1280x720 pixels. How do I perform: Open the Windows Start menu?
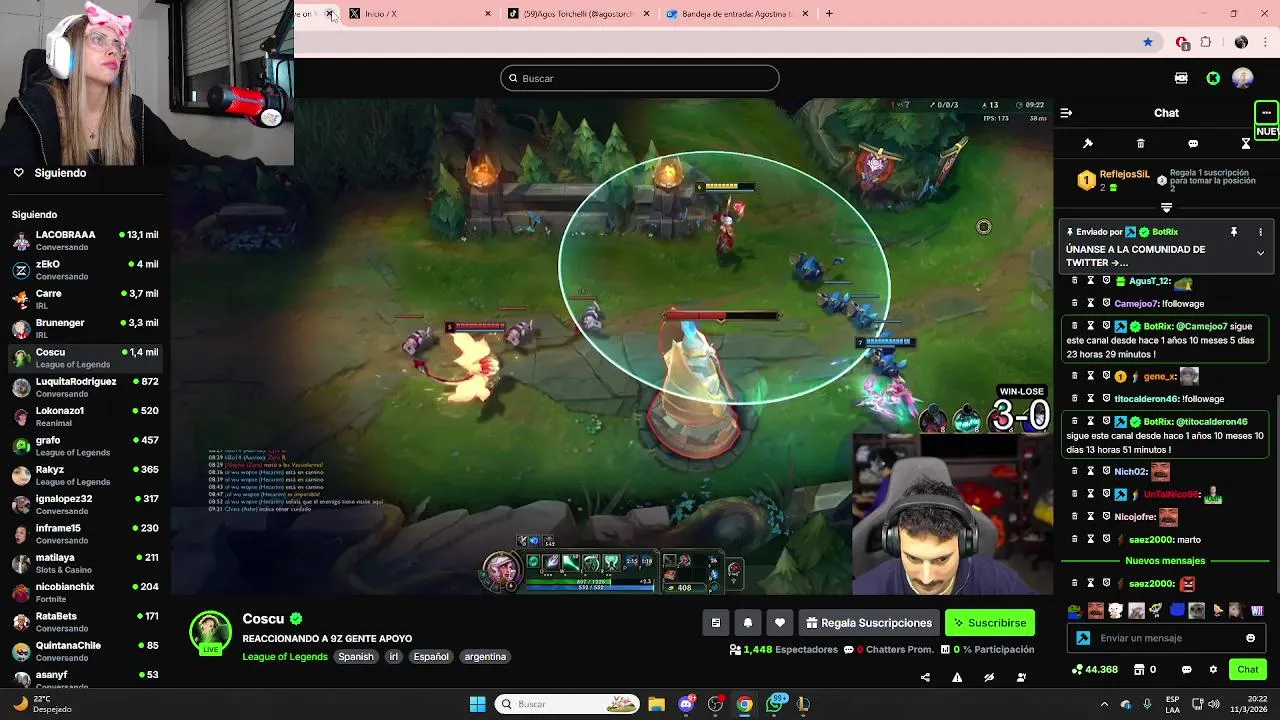(477, 704)
